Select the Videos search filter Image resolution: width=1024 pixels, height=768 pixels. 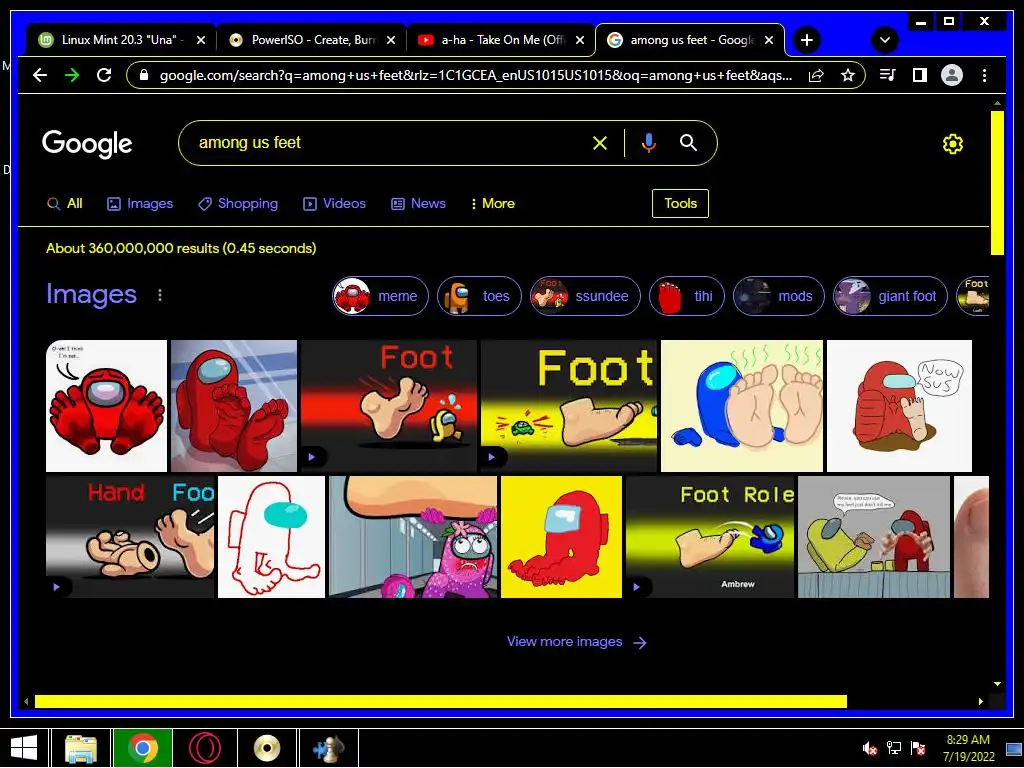point(334,204)
